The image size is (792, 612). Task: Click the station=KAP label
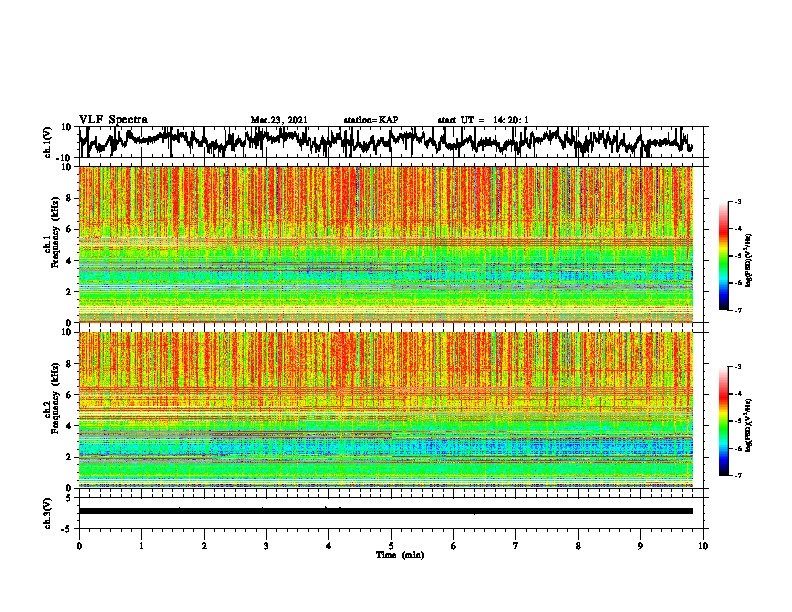(x=371, y=120)
